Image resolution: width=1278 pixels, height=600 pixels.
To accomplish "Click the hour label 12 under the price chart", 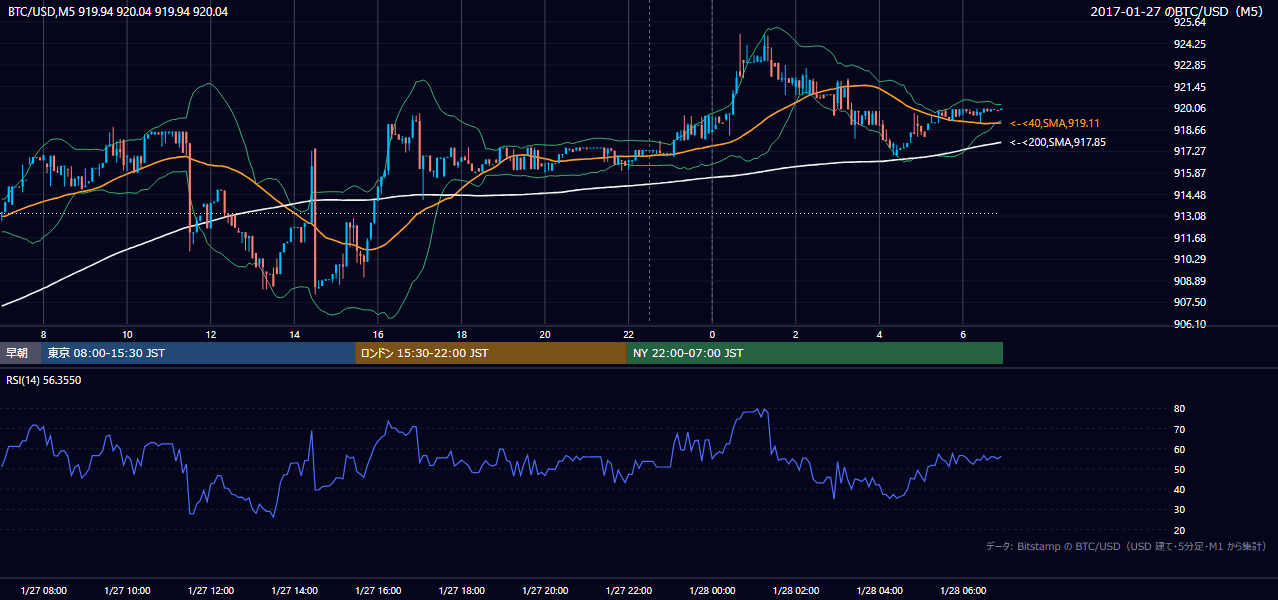I will point(210,334).
